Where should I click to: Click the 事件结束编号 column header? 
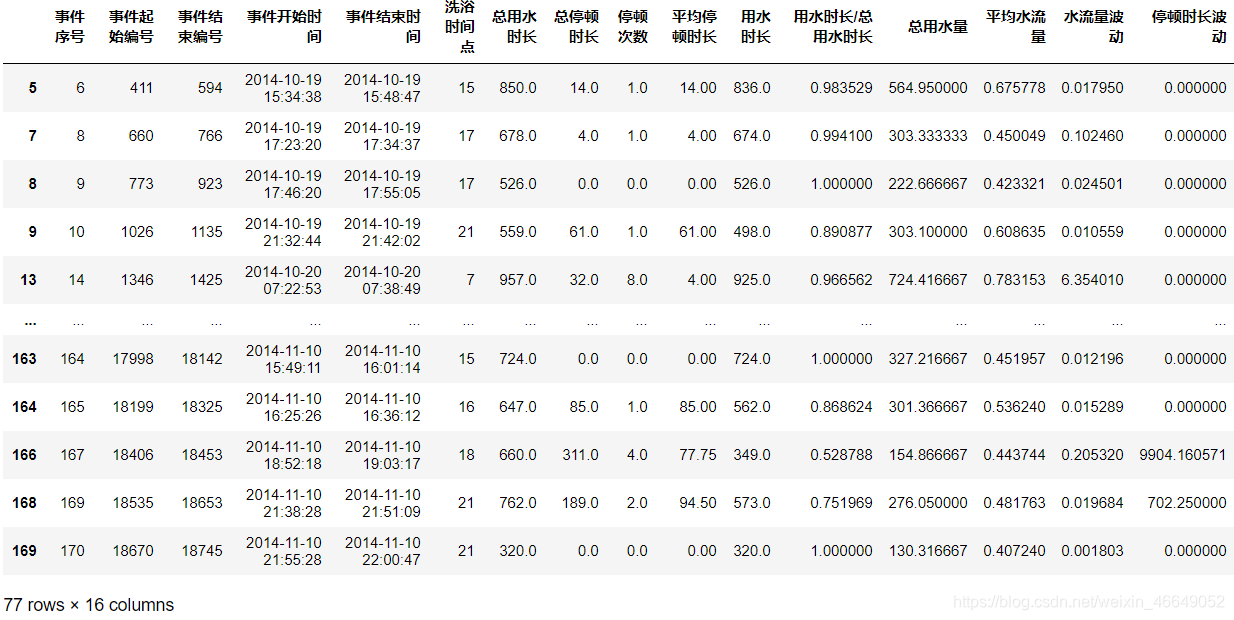[x=200, y=27]
